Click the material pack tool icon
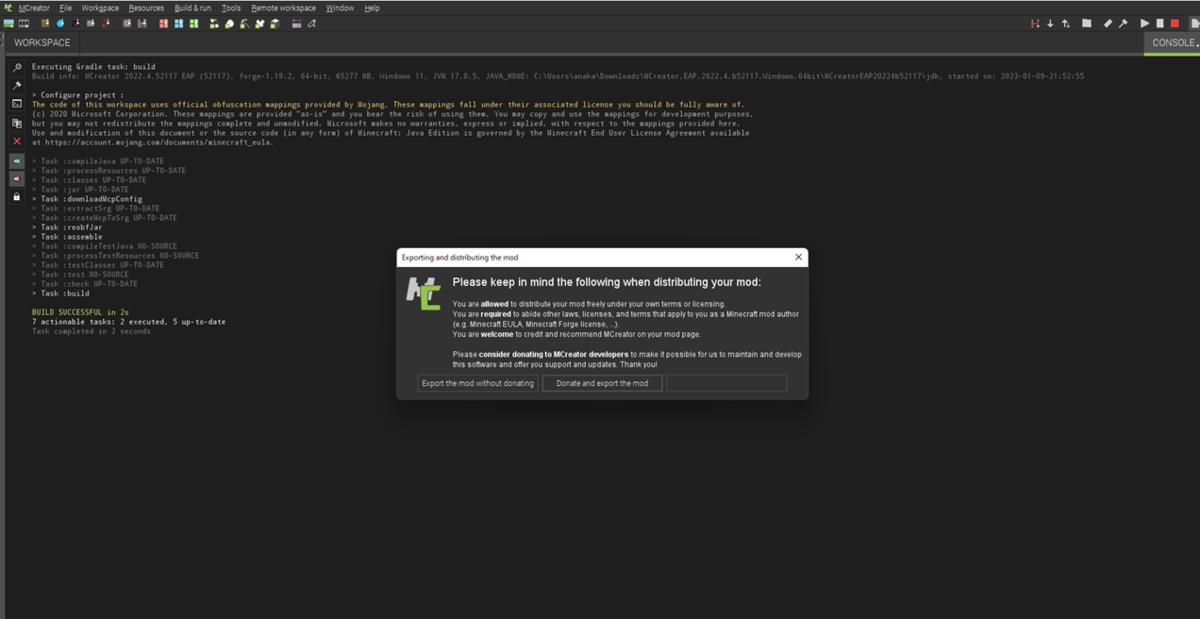 (x=230, y=23)
